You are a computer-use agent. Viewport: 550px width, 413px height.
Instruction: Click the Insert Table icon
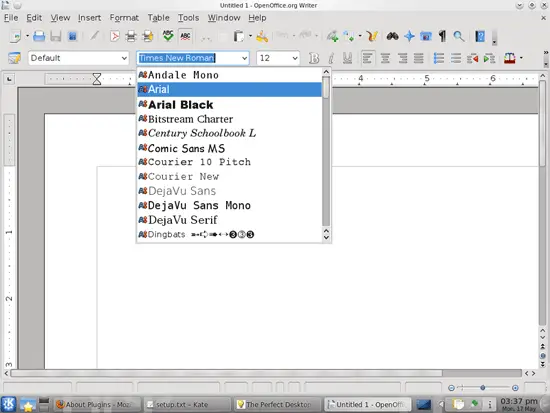click(x=349, y=36)
